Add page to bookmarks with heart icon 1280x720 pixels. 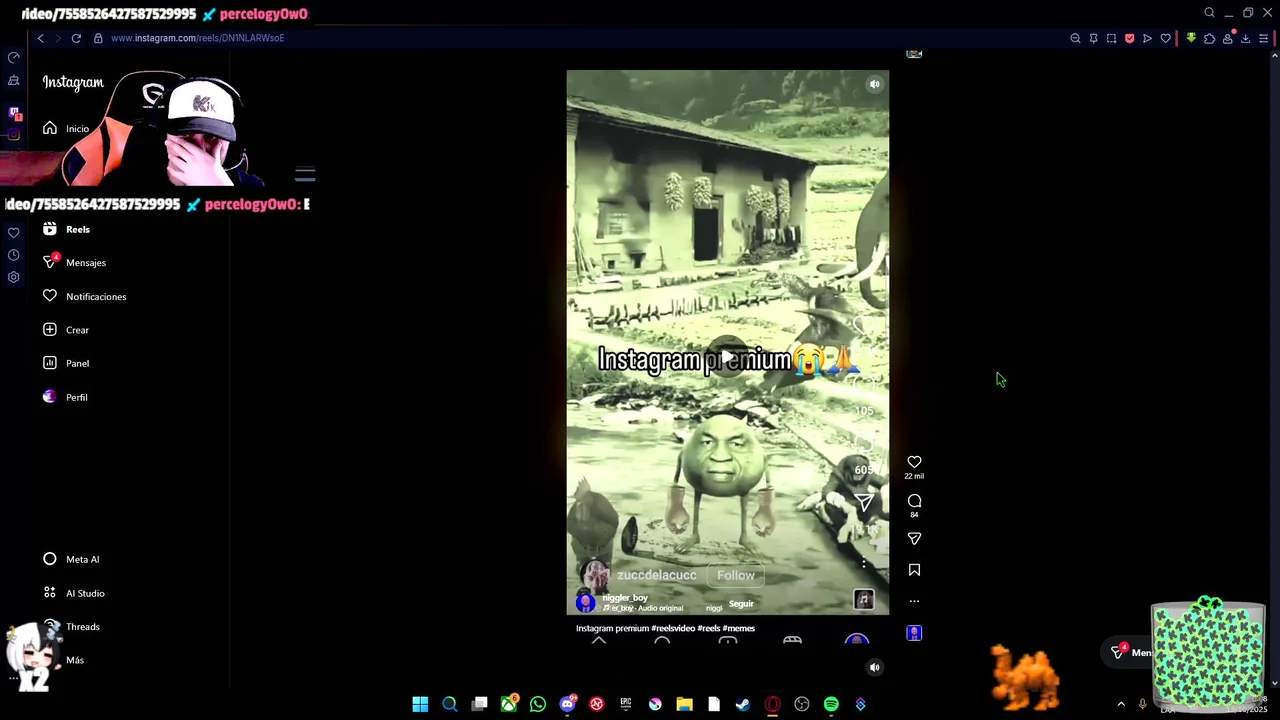[1165, 38]
